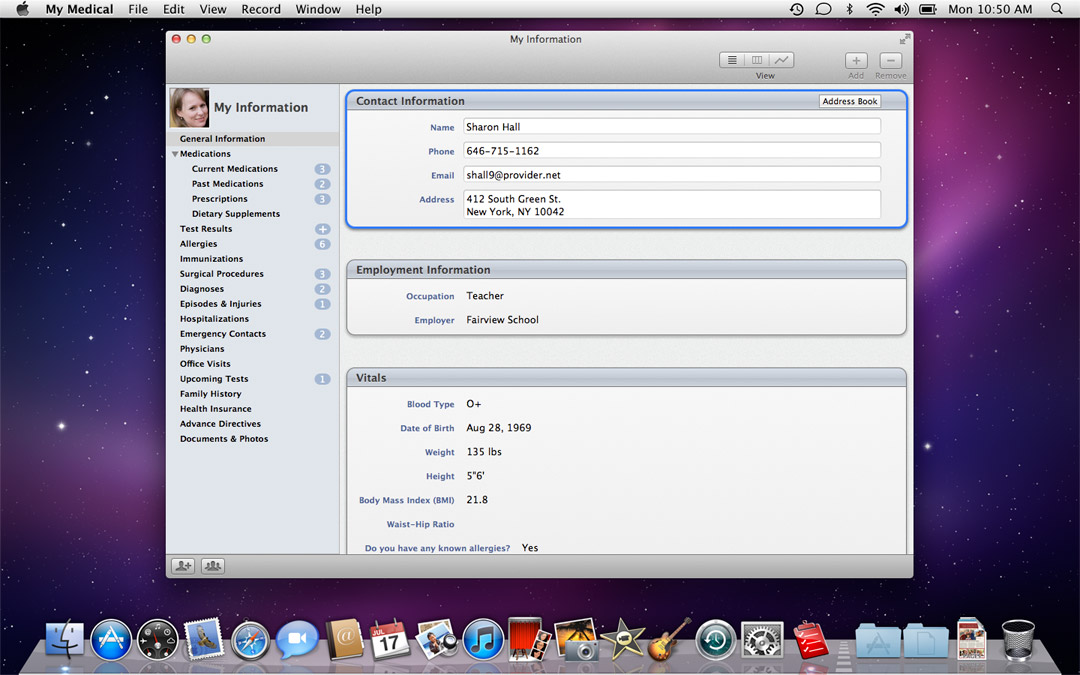The image size is (1080, 675).
Task: Click the Phone number field
Action: point(671,151)
